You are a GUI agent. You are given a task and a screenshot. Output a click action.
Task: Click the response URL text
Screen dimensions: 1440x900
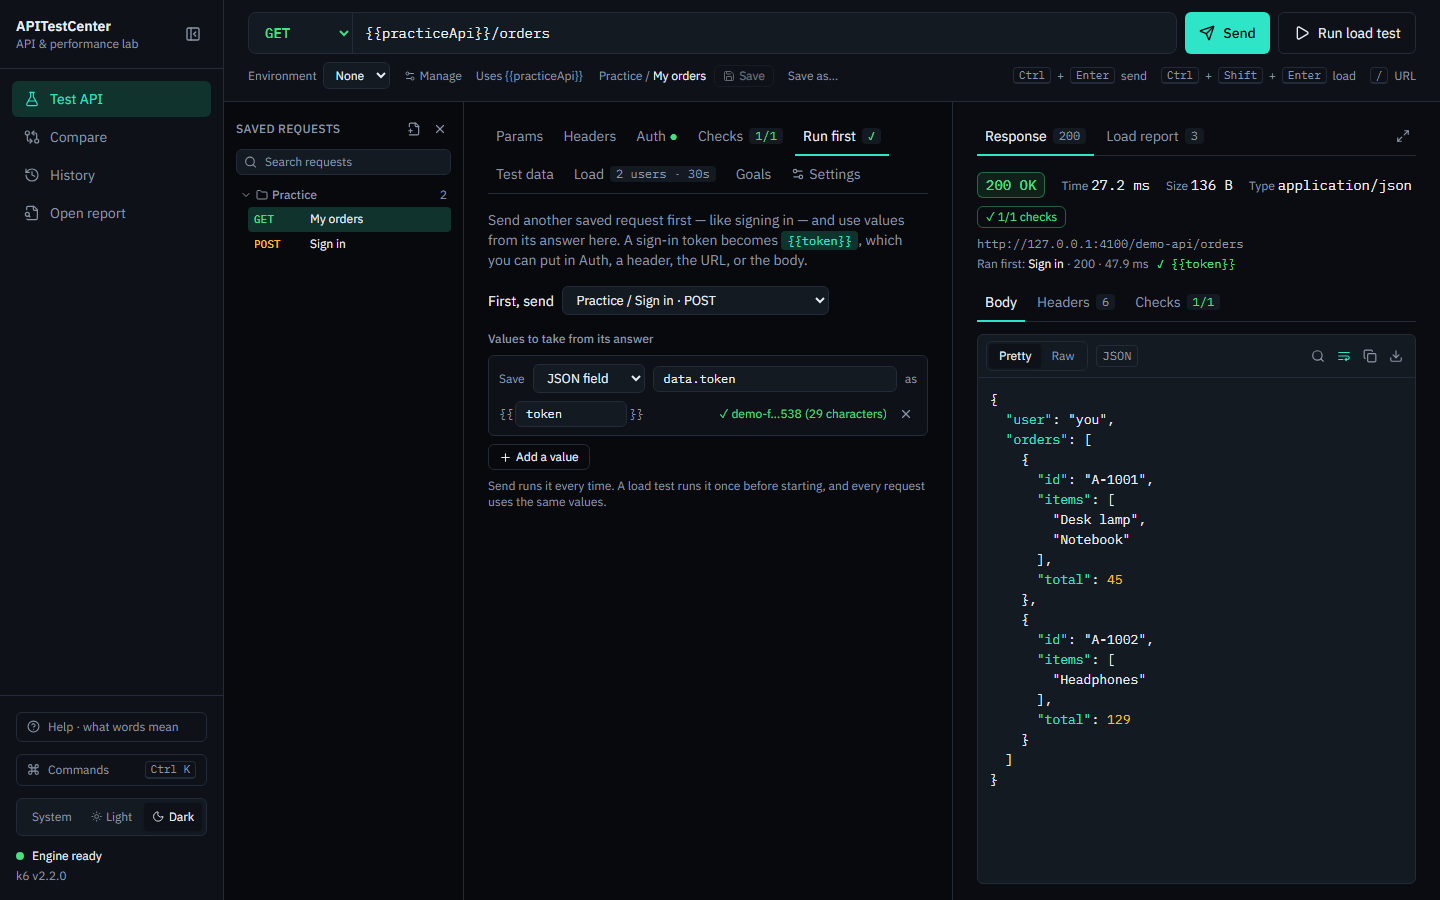[x=1110, y=244]
